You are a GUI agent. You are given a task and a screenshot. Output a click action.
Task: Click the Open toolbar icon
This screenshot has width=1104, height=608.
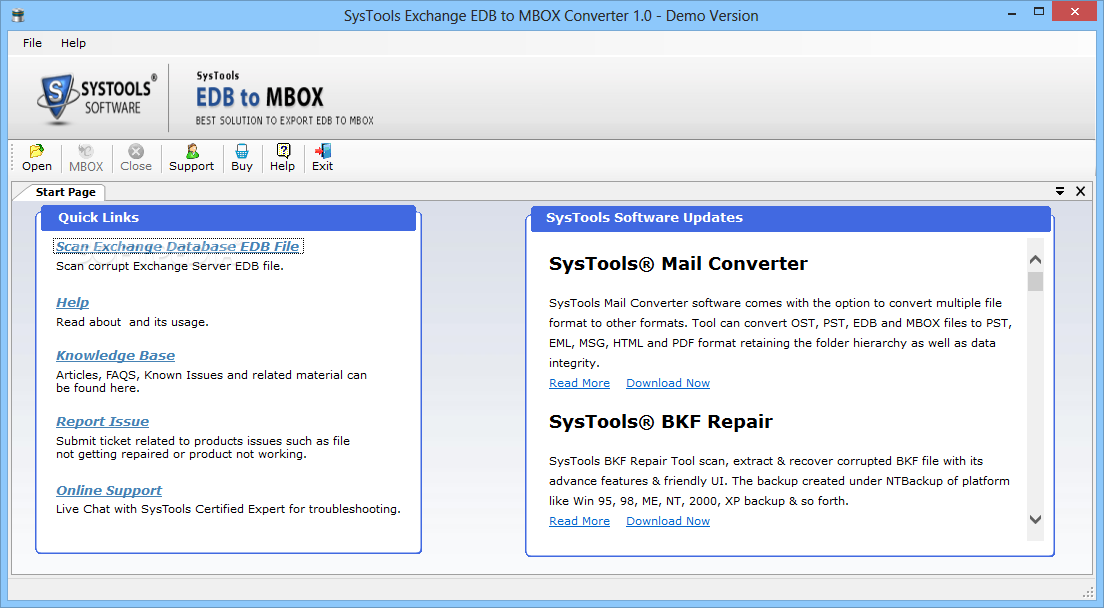(37, 158)
